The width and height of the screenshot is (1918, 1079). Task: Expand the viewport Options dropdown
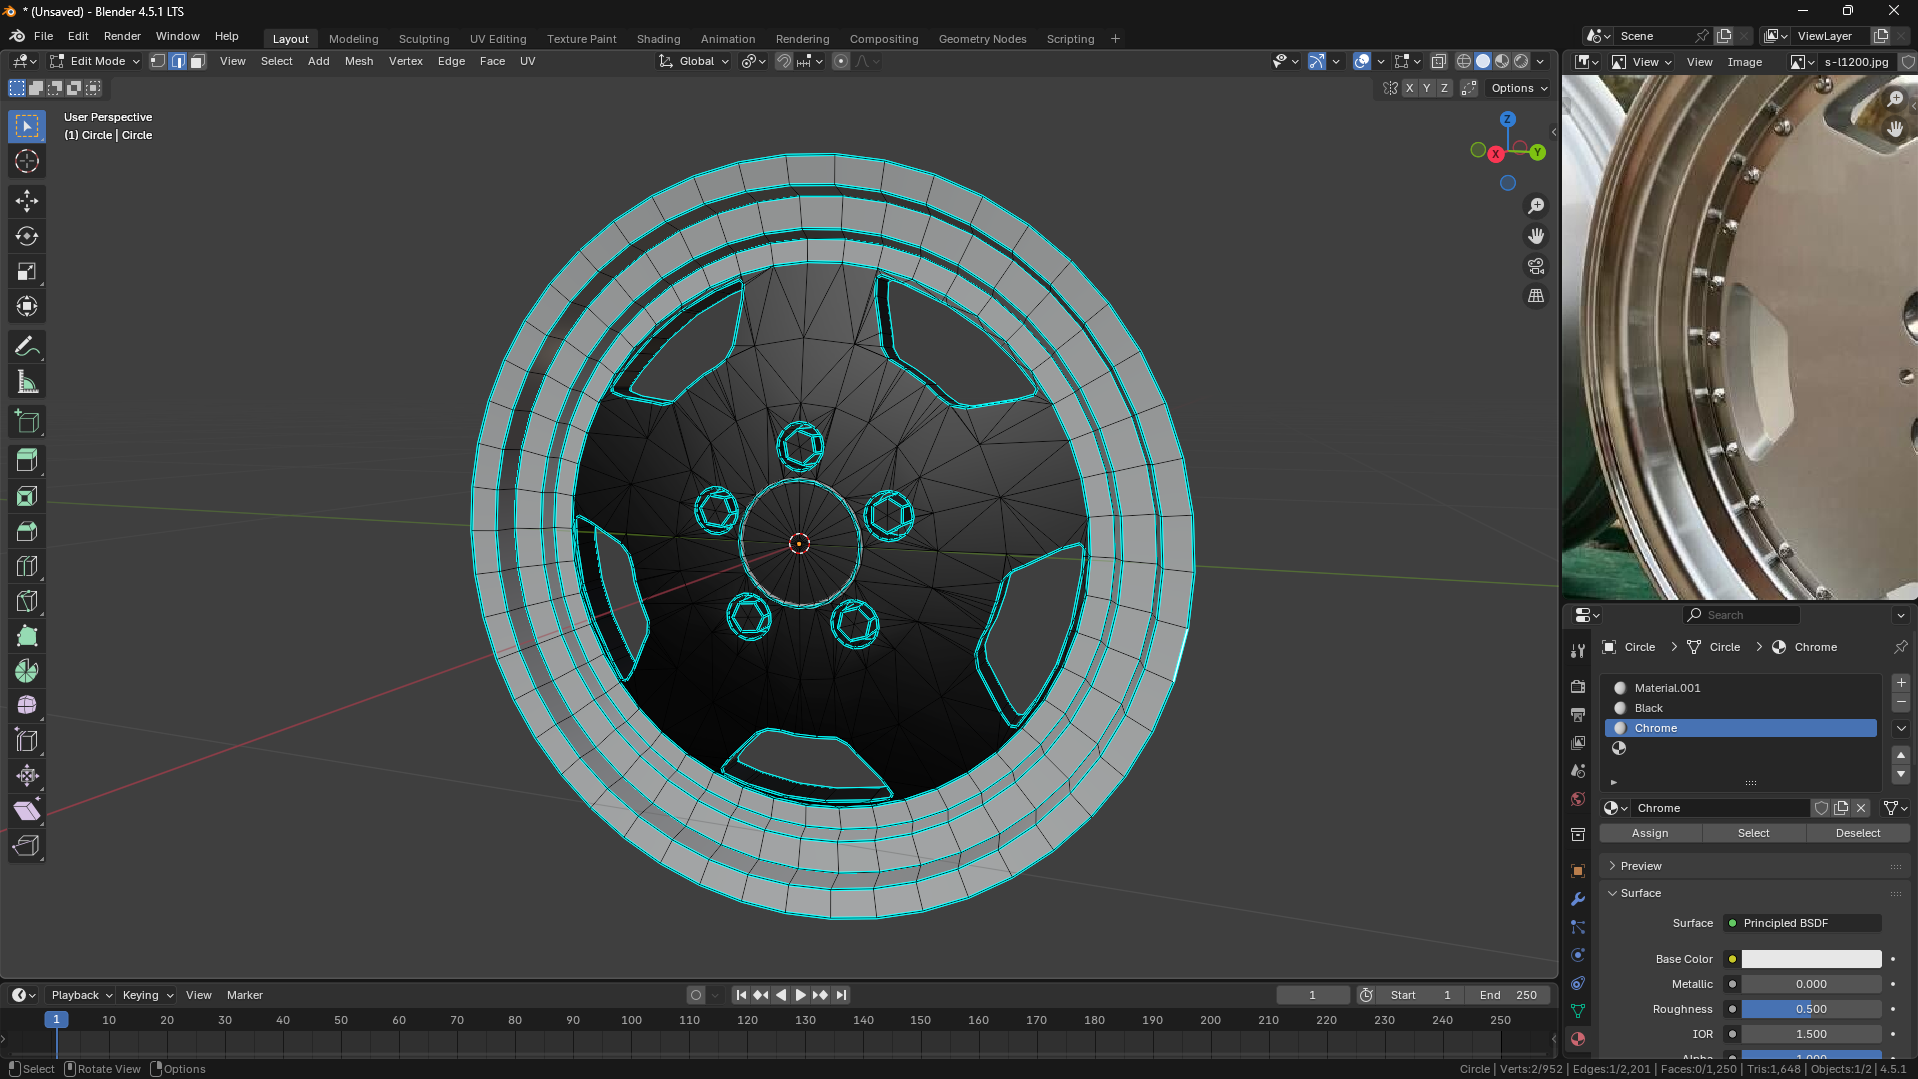(x=1519, y=88)
